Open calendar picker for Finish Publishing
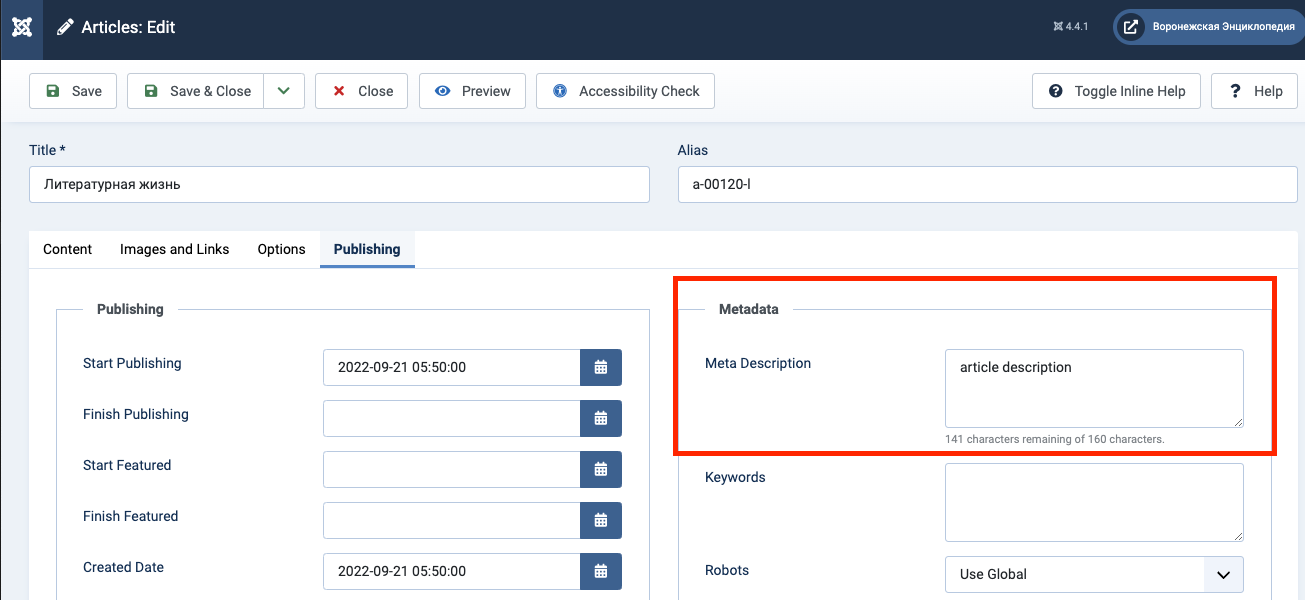The height and width of the screenshot is (600, 1305). point(601,418)
